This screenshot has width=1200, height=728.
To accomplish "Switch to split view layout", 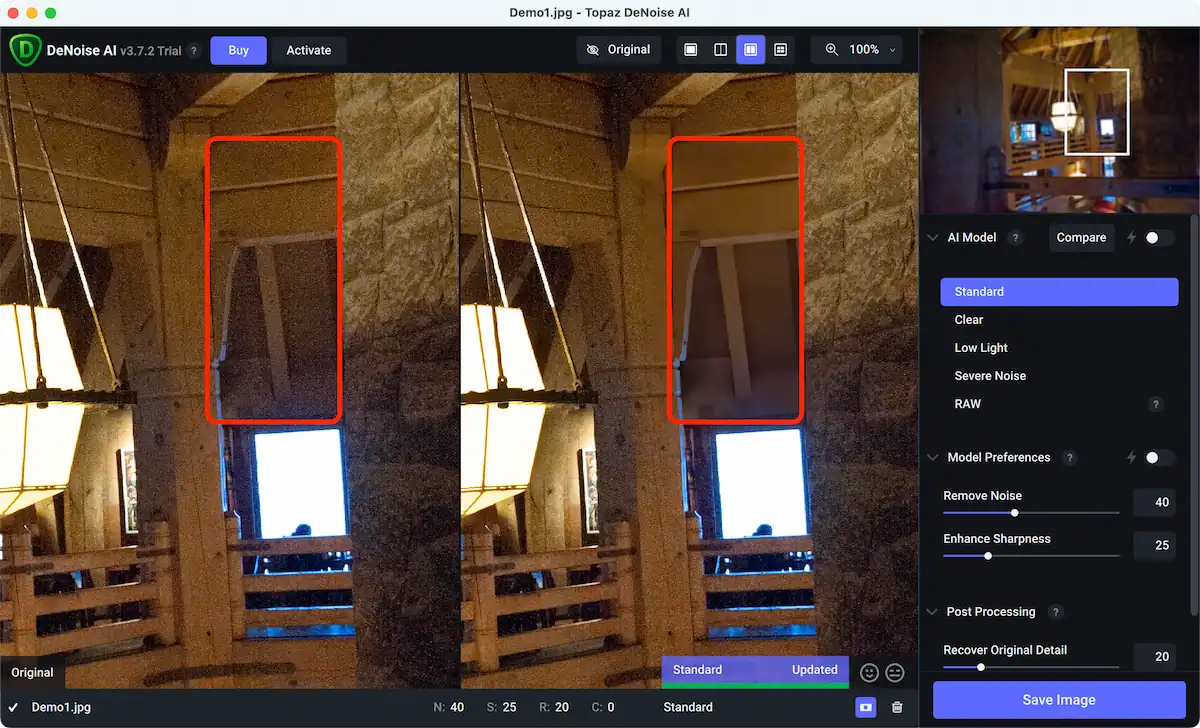I will 720,49.
